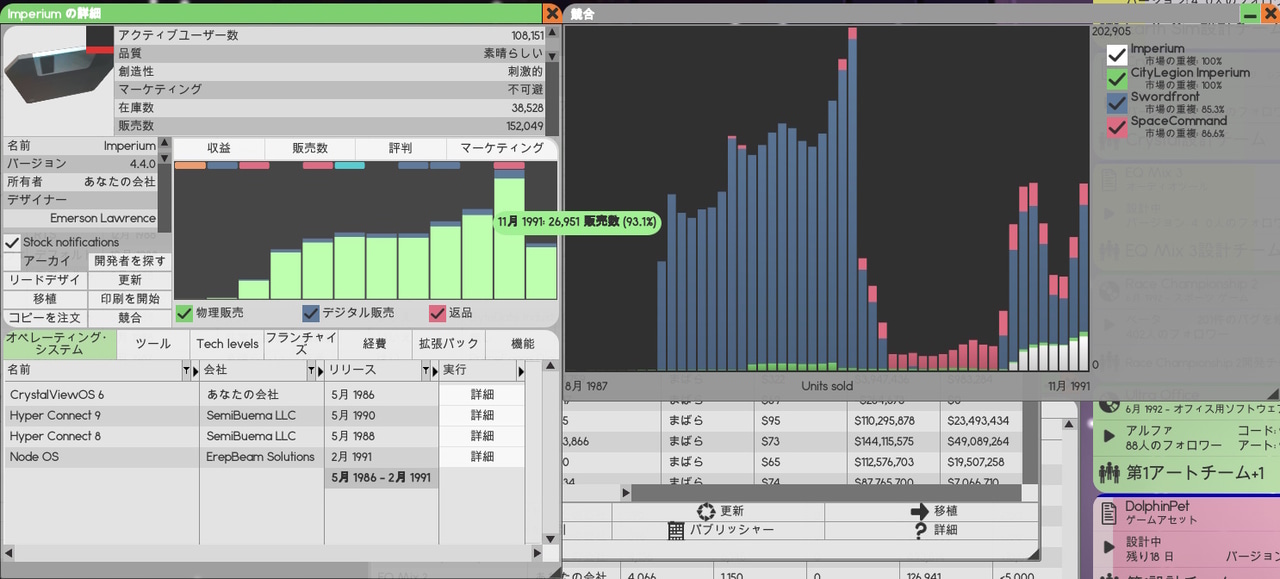Click the コピーを注文 button
Viewport: 1280px width, 579px height.
(45, 318)
